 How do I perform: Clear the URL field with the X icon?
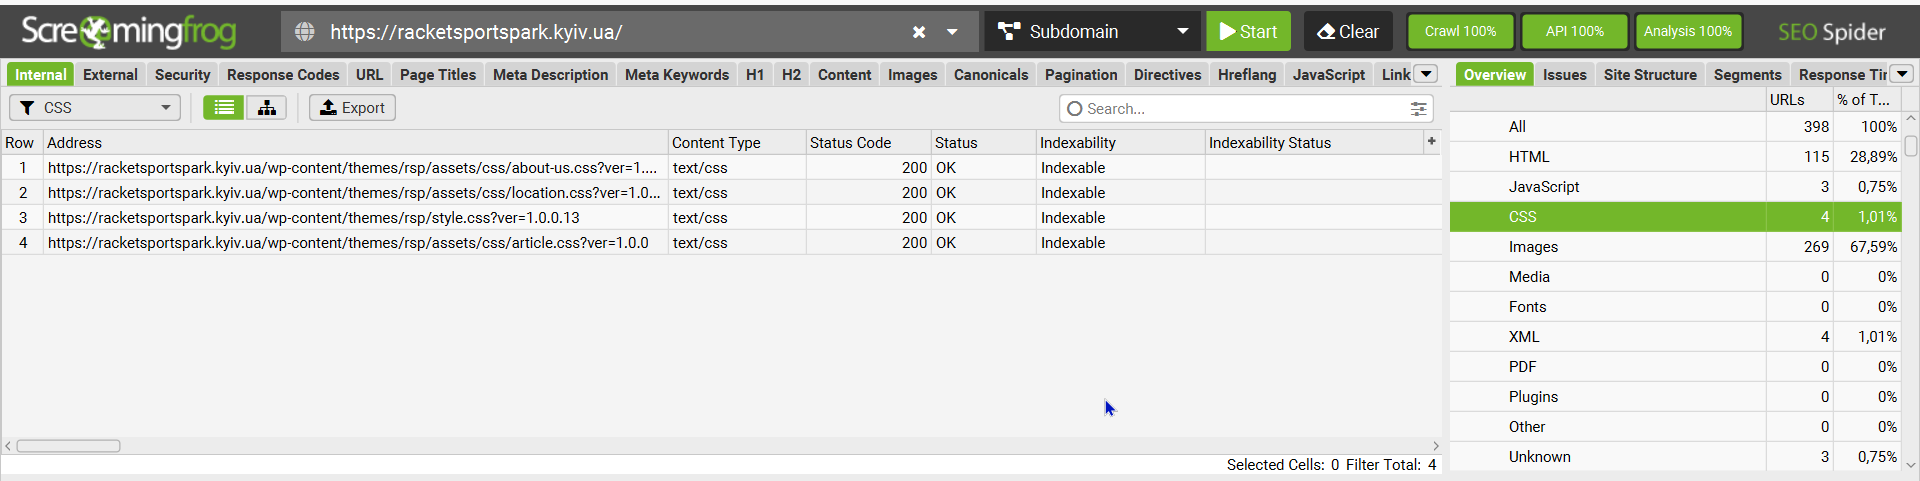pyautogui.click(x=919, y=32)
